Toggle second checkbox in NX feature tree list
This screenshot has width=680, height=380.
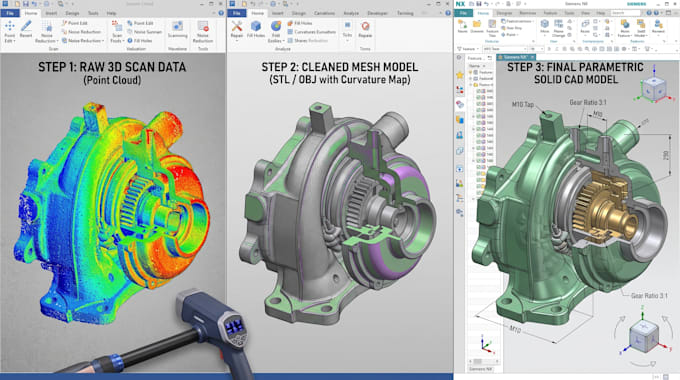tap(479, 98)
